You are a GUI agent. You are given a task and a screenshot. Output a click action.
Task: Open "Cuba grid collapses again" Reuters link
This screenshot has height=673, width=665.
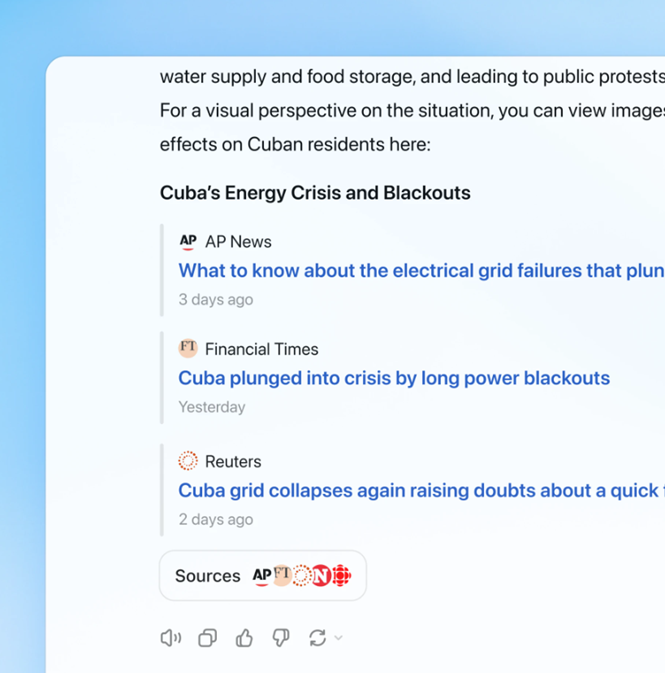(418, 490)
